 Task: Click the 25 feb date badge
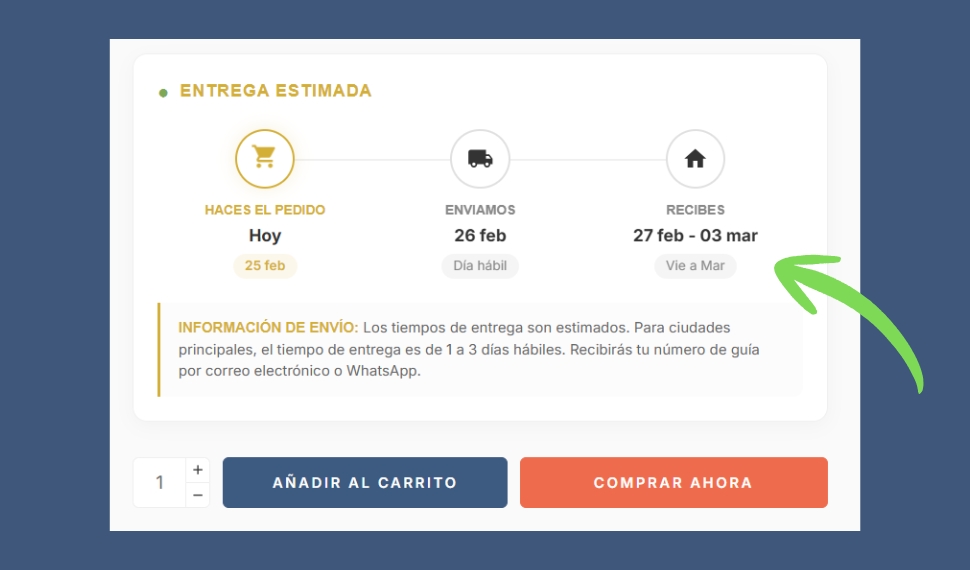pyautogui.click(x=265, y=266)
